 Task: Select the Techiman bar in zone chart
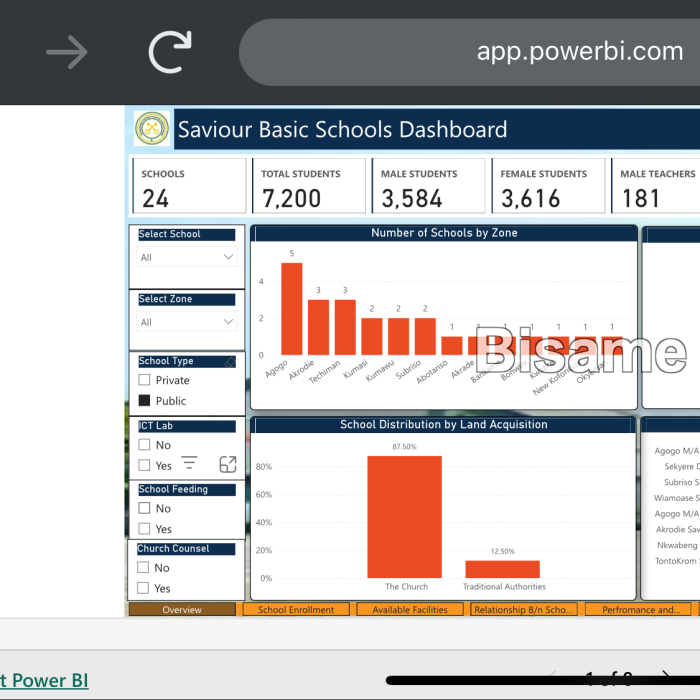(x=345, y=327)
